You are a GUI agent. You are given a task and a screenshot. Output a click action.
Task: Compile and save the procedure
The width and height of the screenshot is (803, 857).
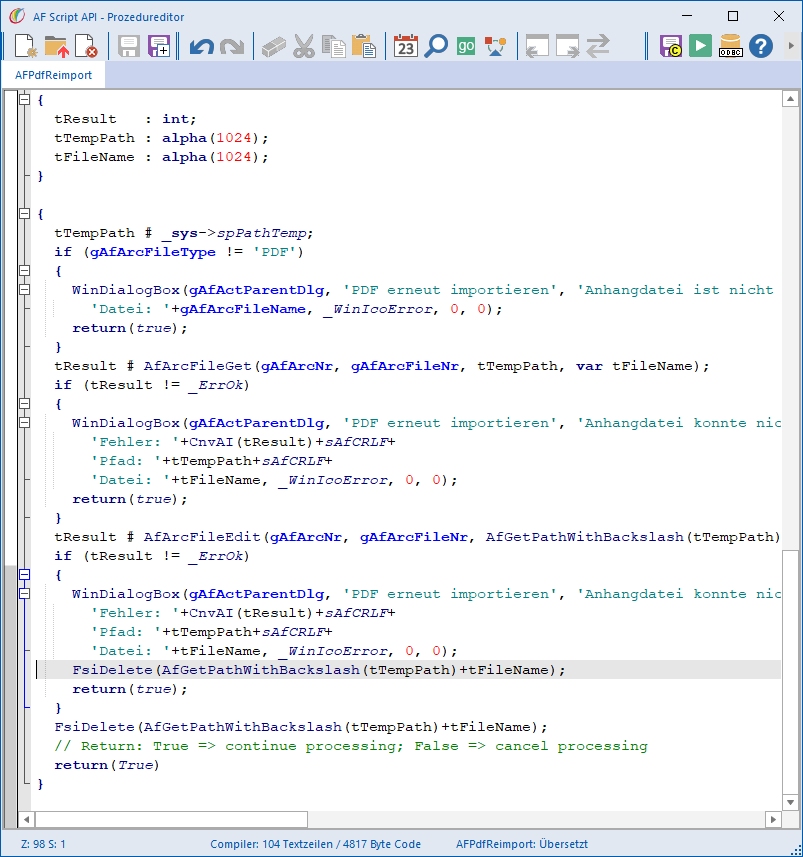pyautogui.click(x=671, y=46)
